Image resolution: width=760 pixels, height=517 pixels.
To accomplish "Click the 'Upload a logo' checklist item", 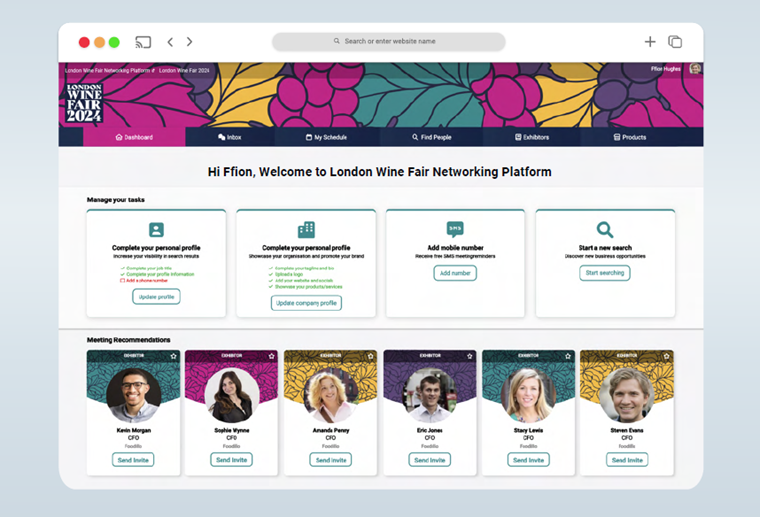I will point(285,274).
